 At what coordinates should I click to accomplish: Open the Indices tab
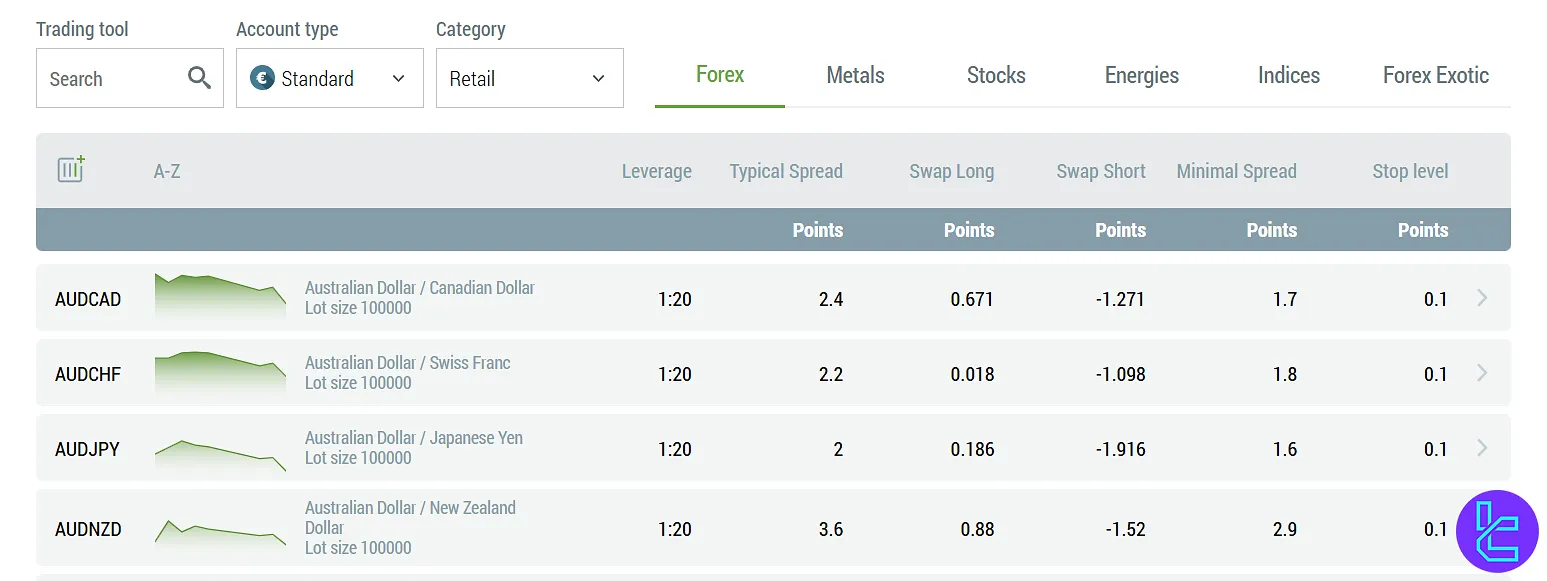coord(1288,74)
